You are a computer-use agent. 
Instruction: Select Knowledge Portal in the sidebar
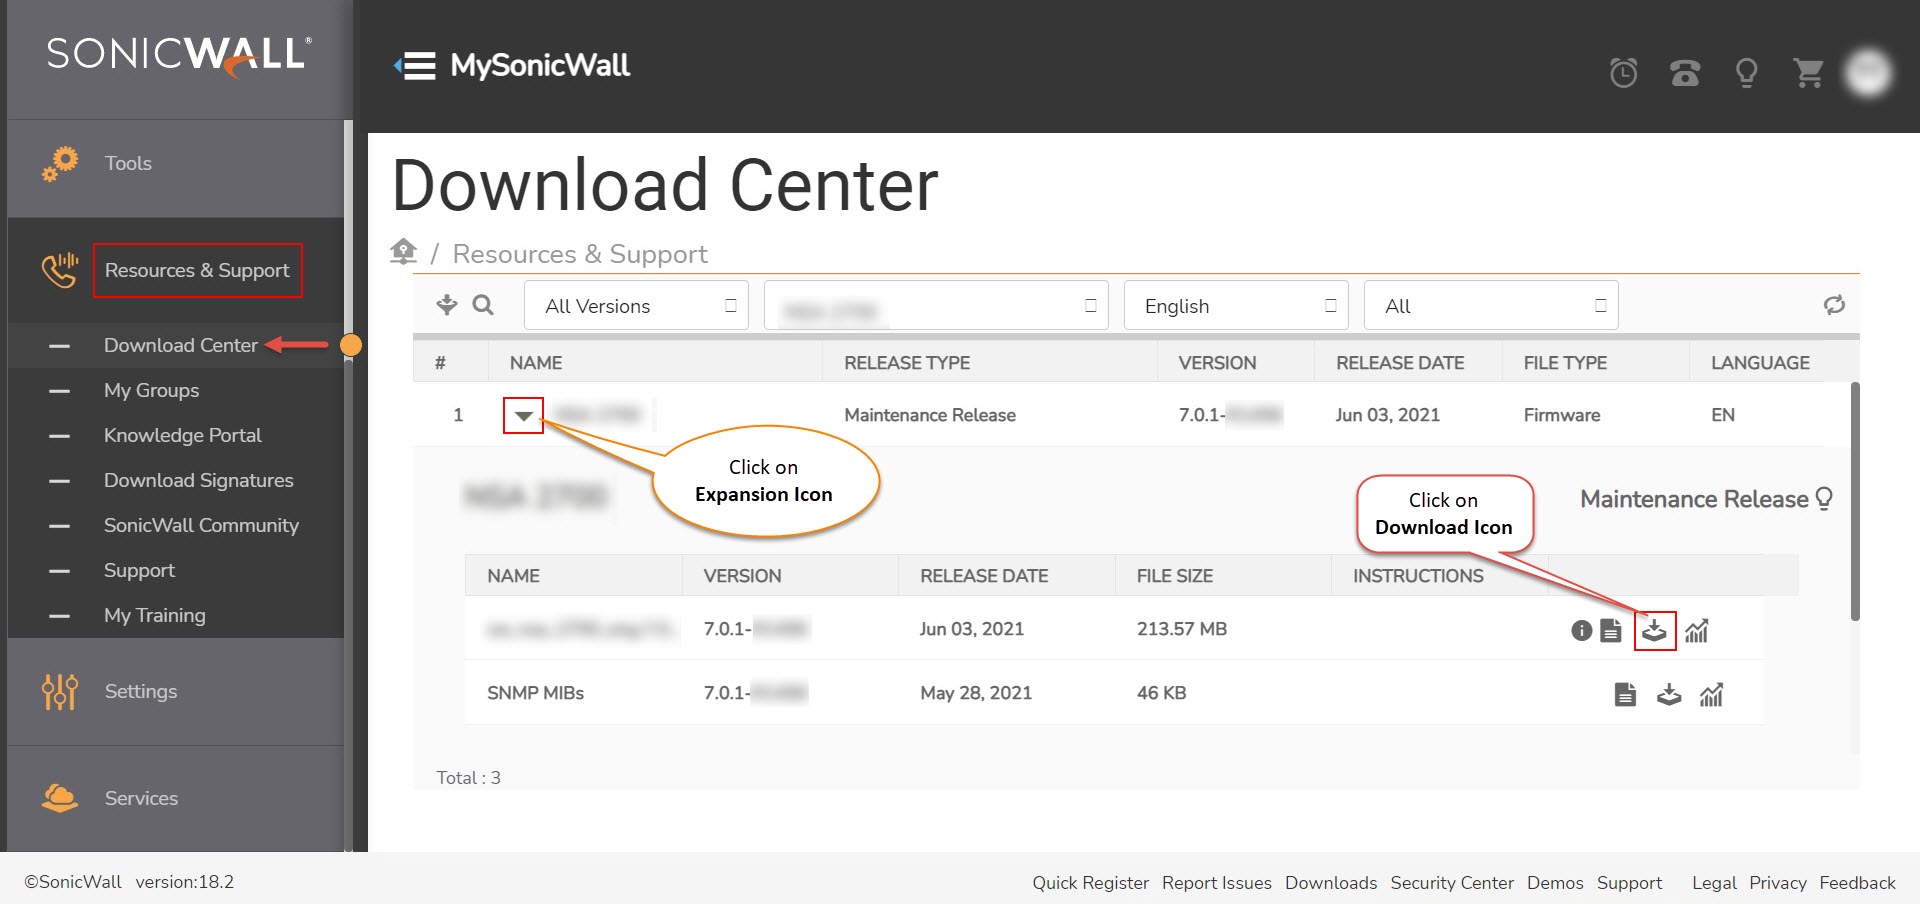pos(182,435)
